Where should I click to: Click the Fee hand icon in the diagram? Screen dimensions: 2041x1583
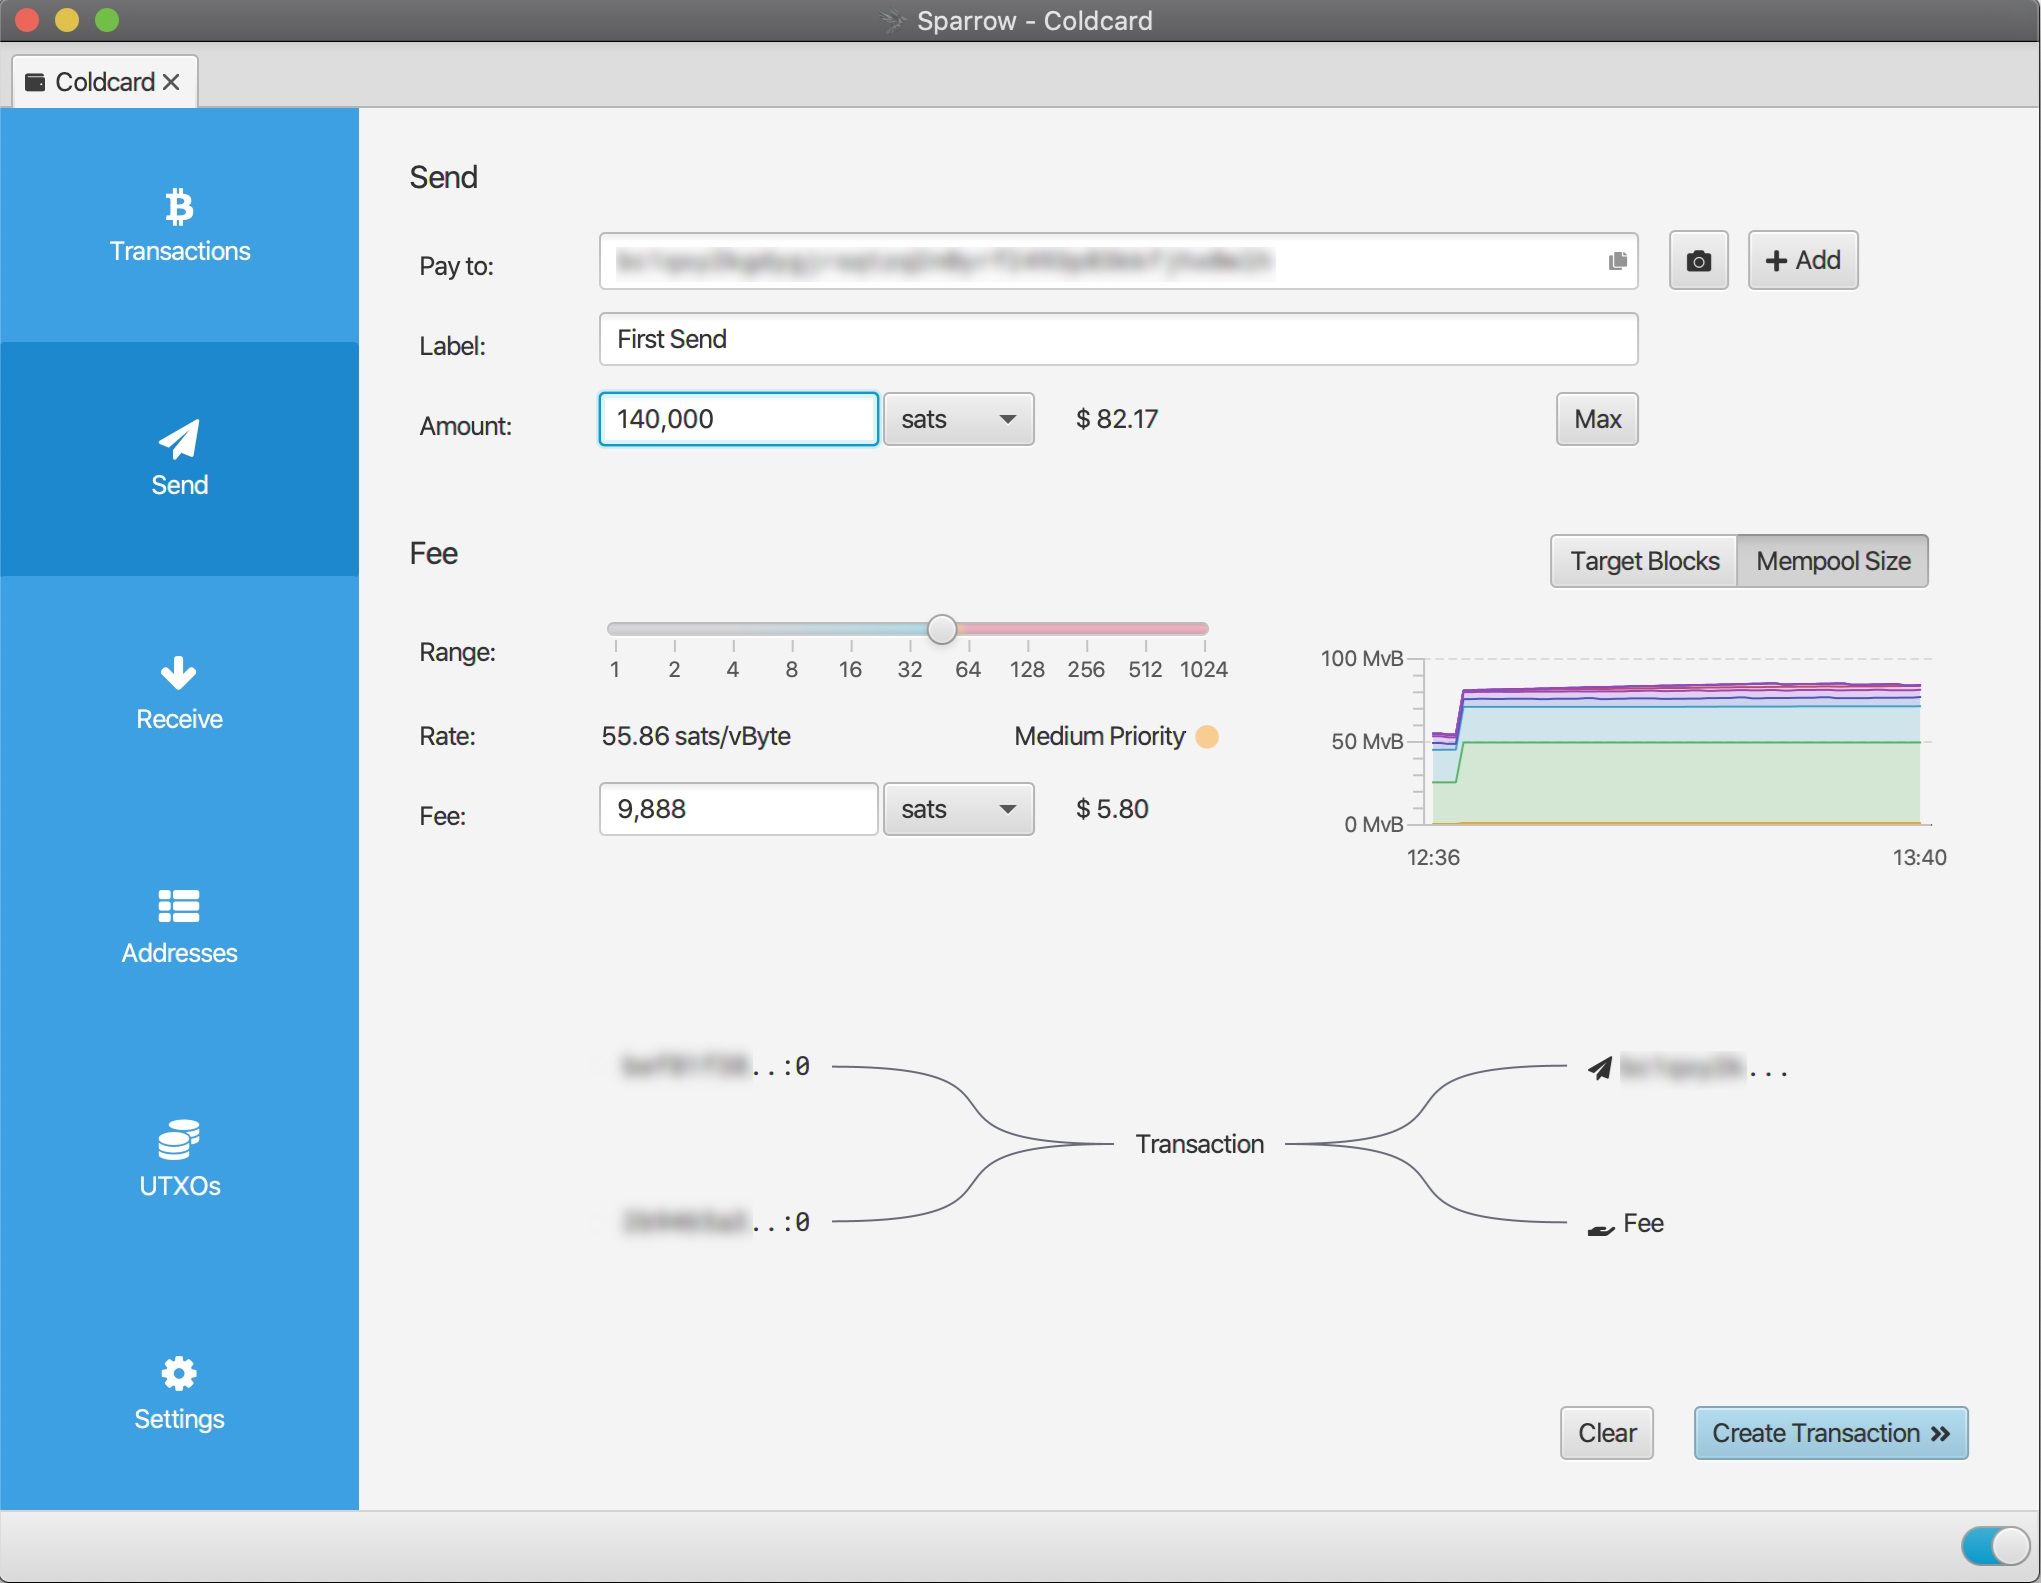pyautogui.click(x=1600, y=1228)
